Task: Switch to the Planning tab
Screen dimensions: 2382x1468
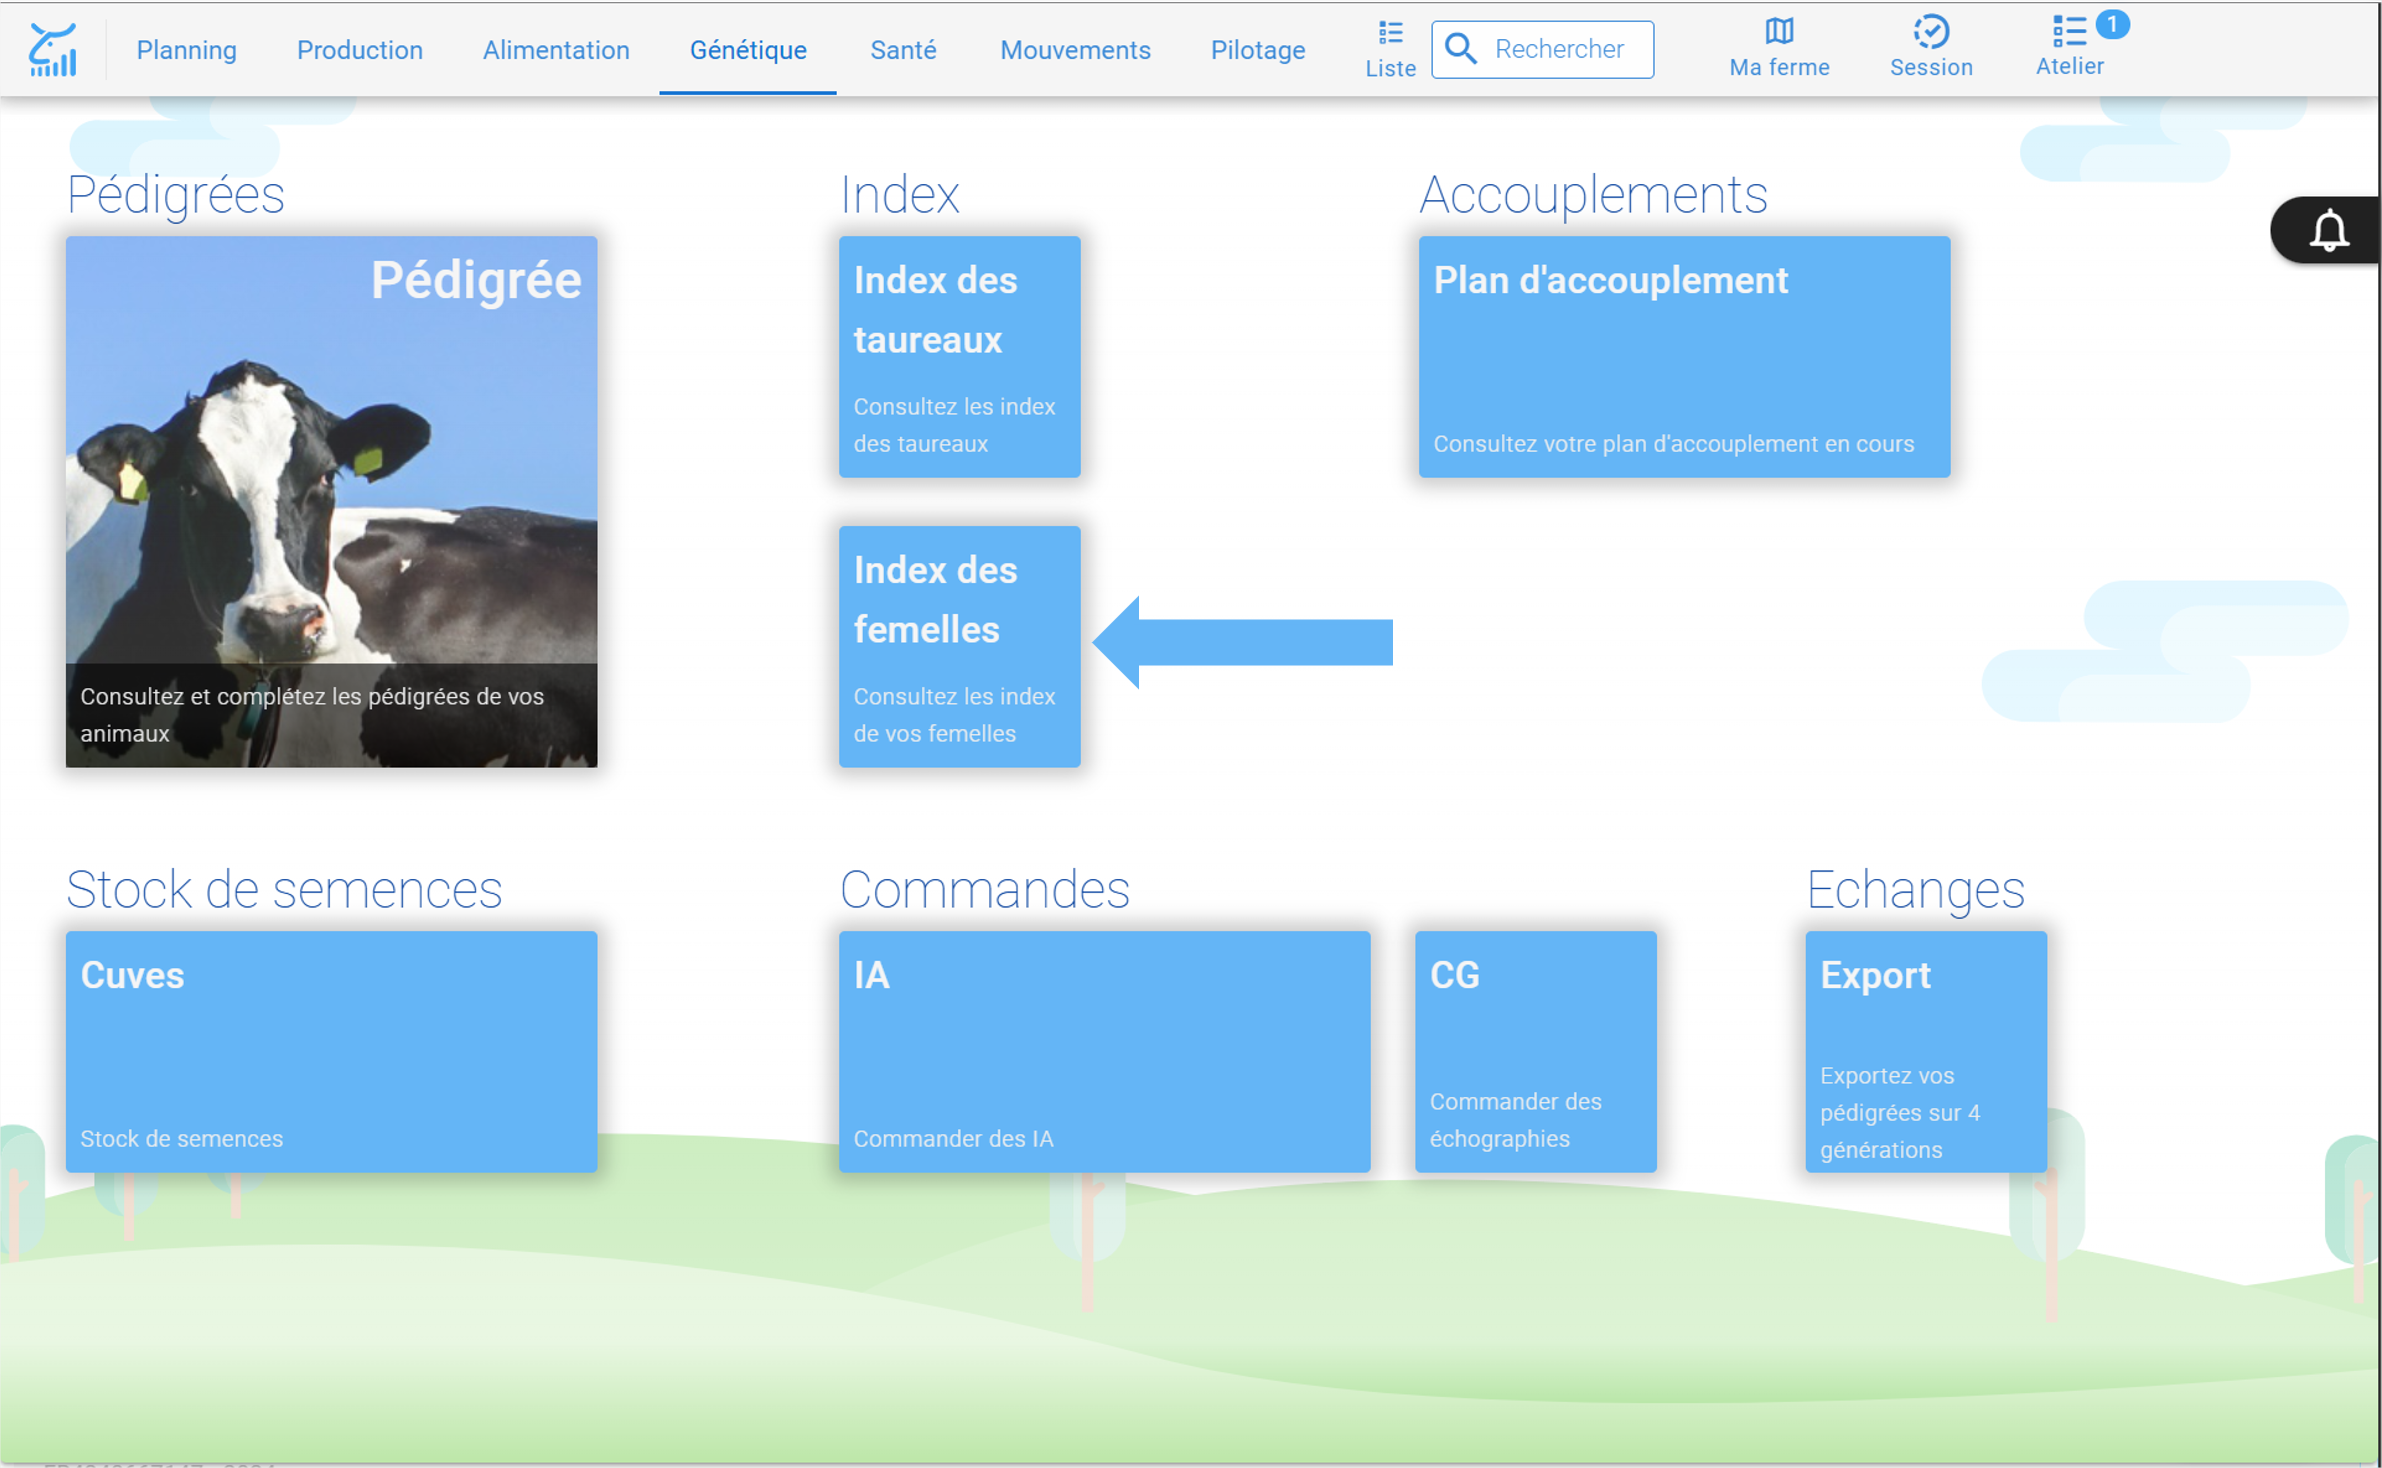Action: [187, 50]
